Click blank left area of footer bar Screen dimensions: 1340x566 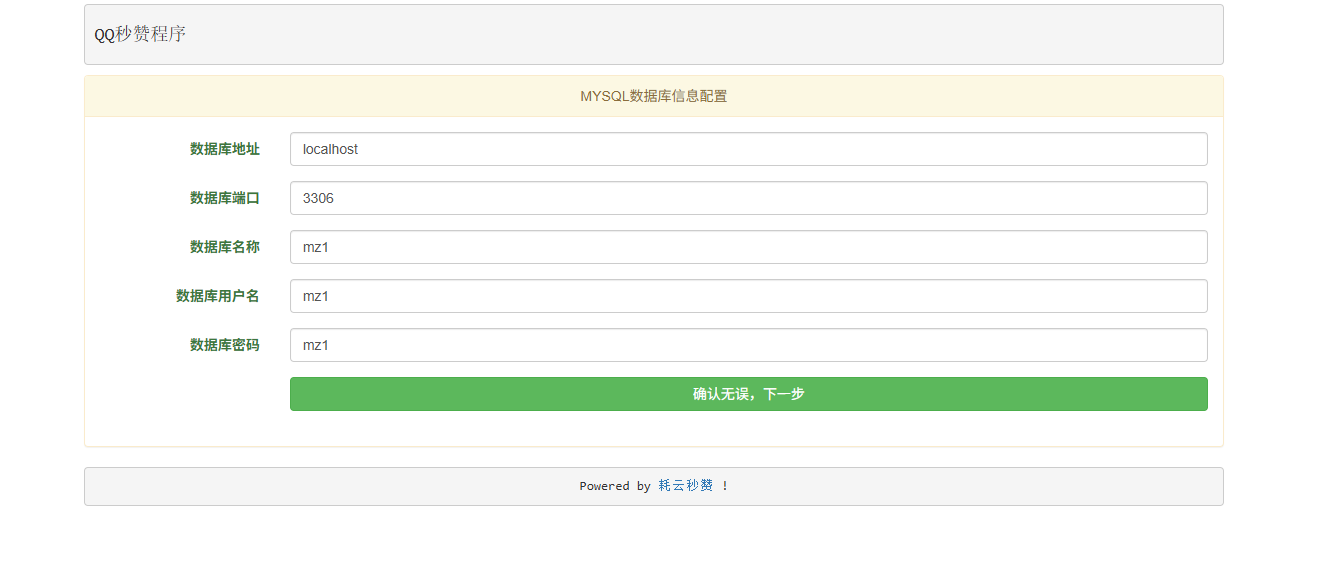point(300,486)
